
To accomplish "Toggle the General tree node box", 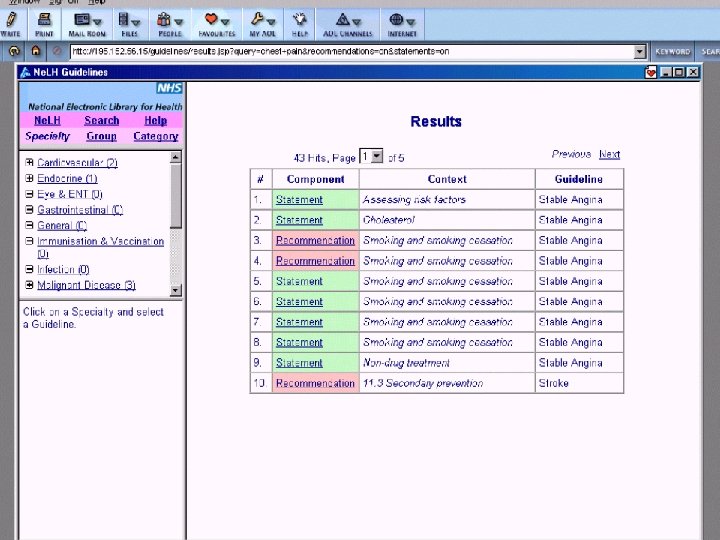I will tap(29, 225).
